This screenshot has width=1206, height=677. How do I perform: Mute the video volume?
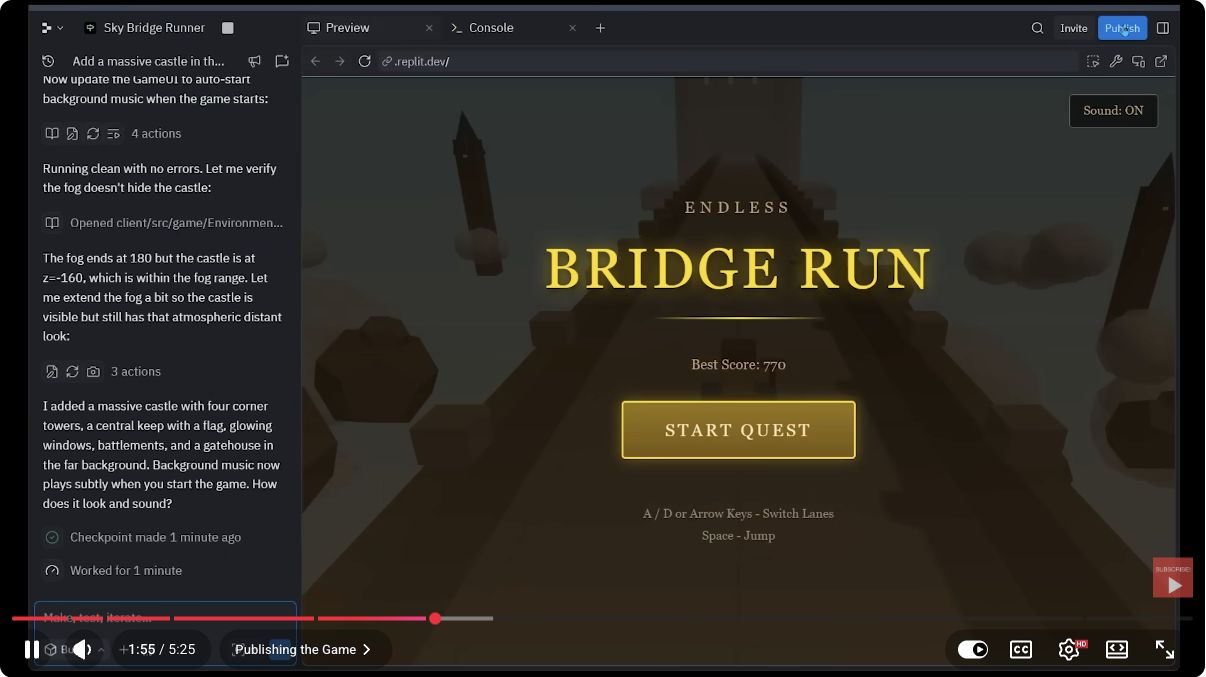coord(83,649)
